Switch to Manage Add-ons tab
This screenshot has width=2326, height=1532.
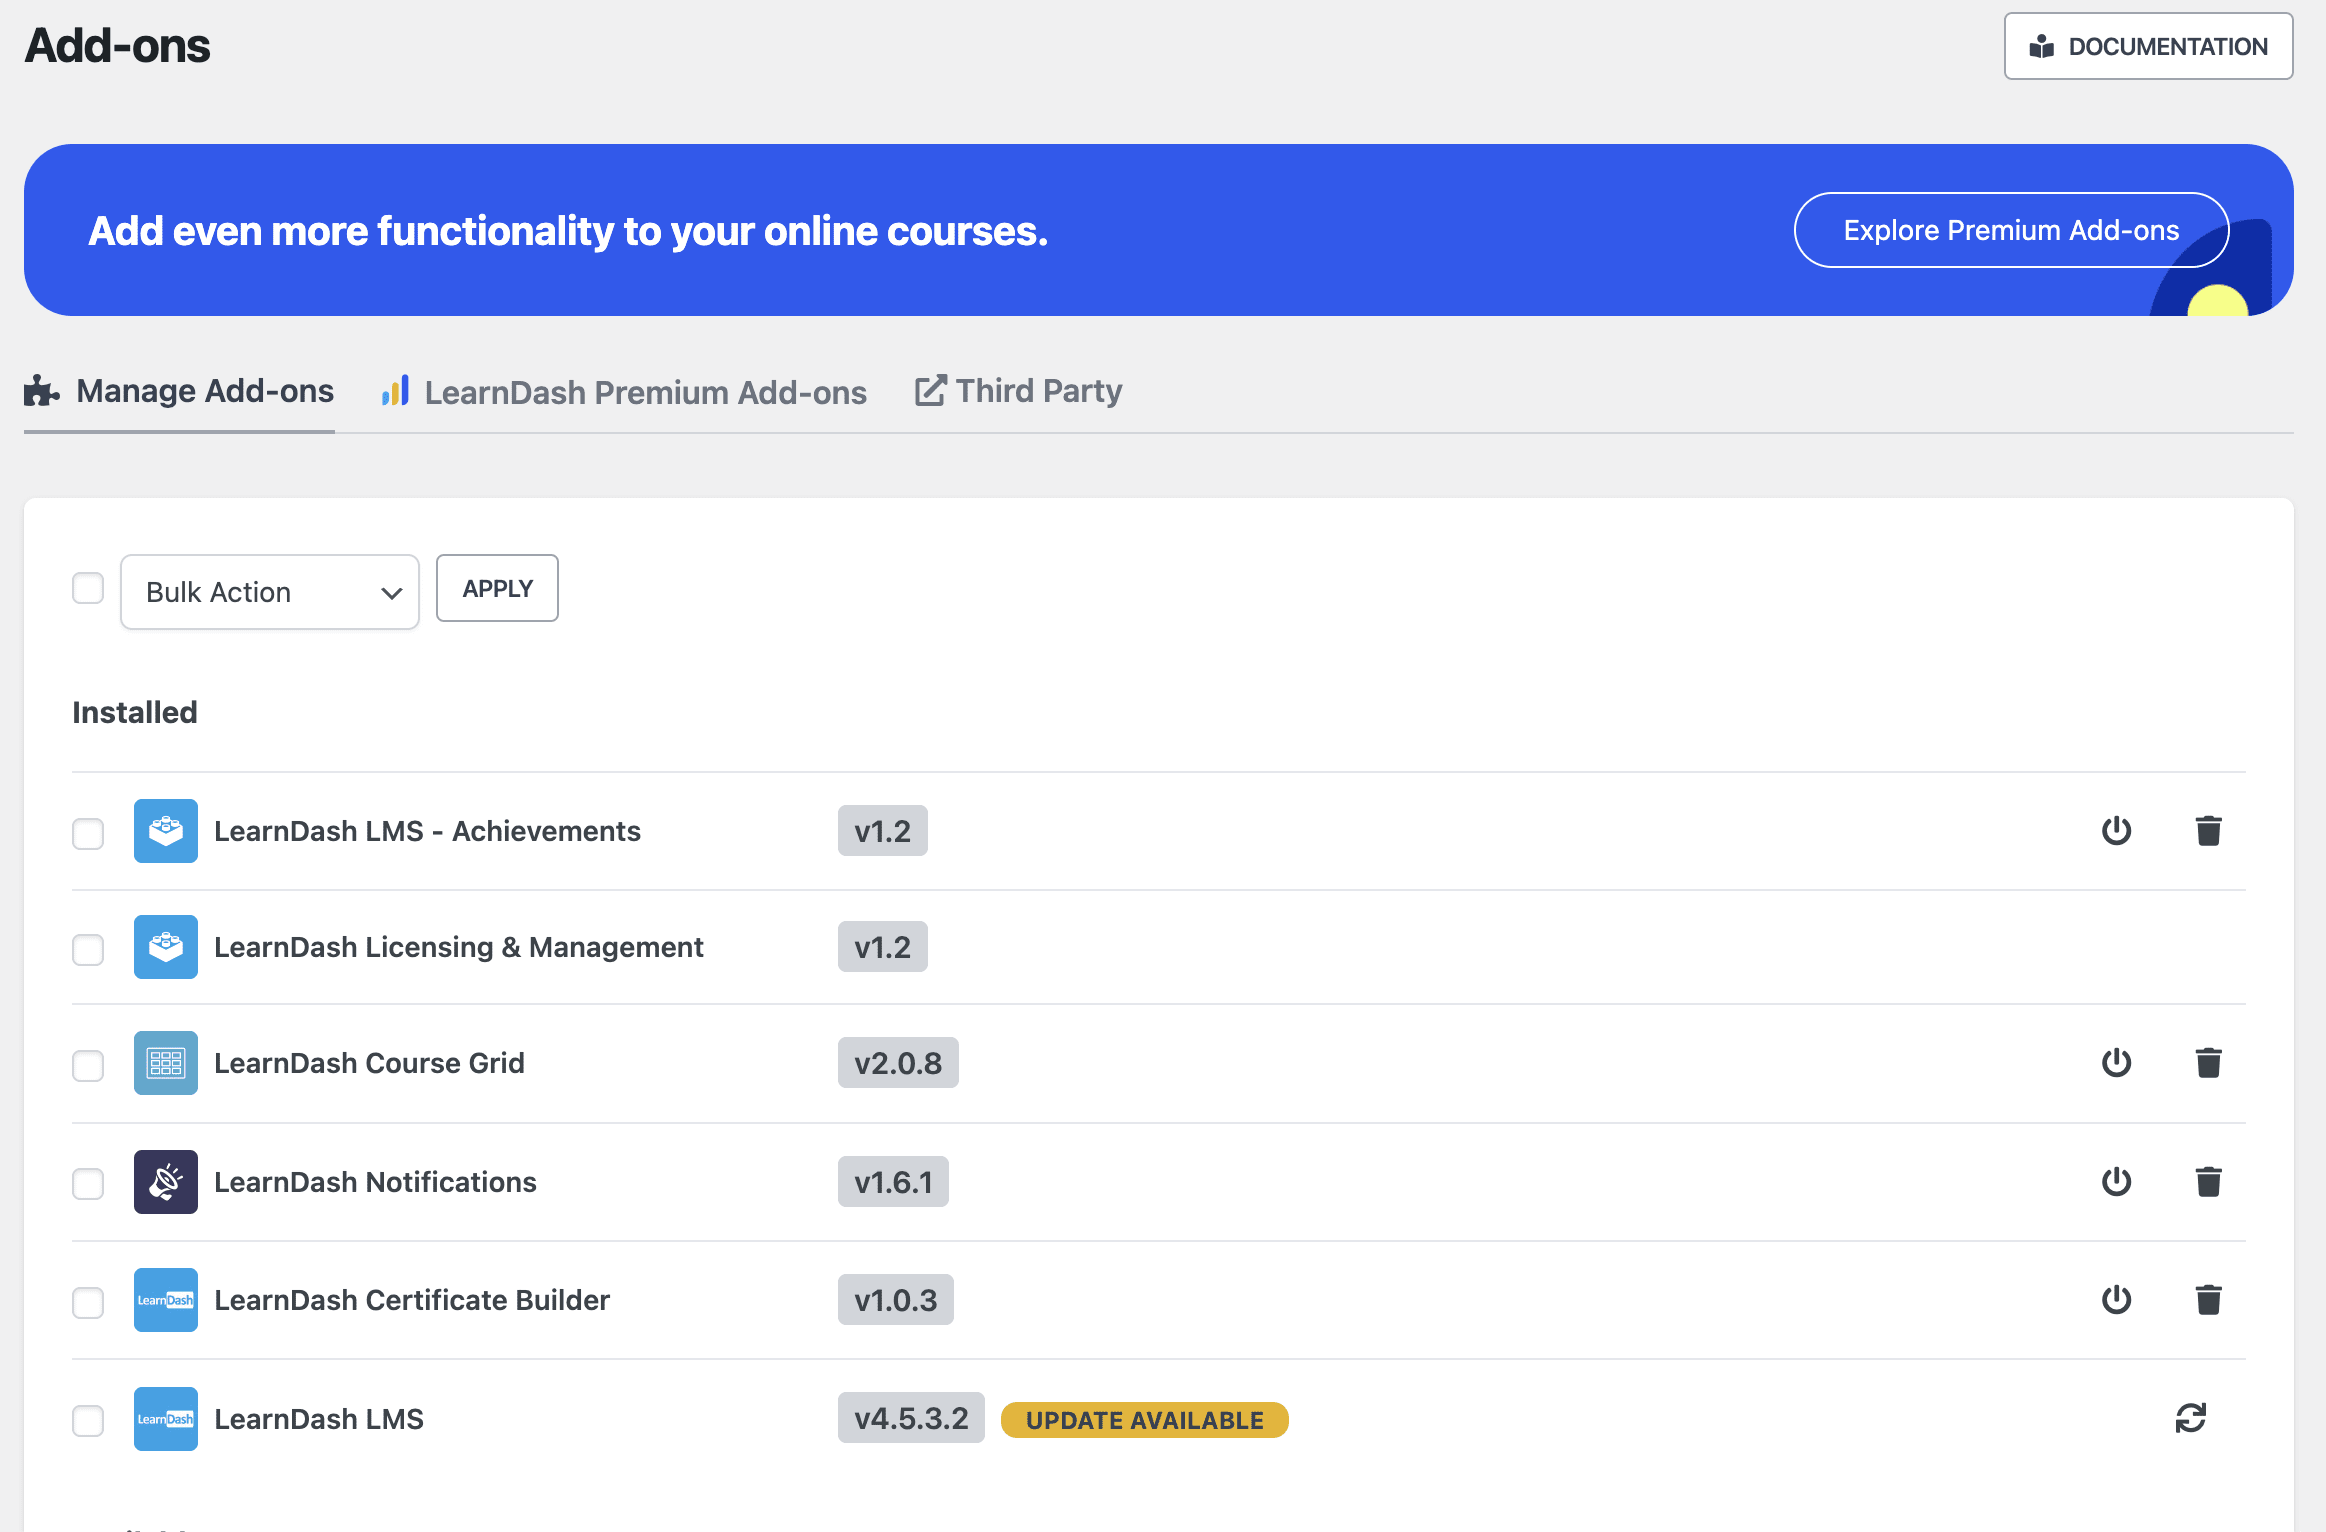[x=180, y=391]
